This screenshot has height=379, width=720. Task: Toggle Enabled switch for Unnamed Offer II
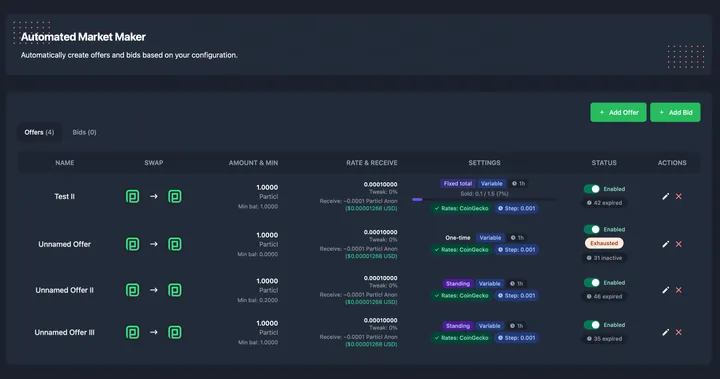[x=592, y=283]
